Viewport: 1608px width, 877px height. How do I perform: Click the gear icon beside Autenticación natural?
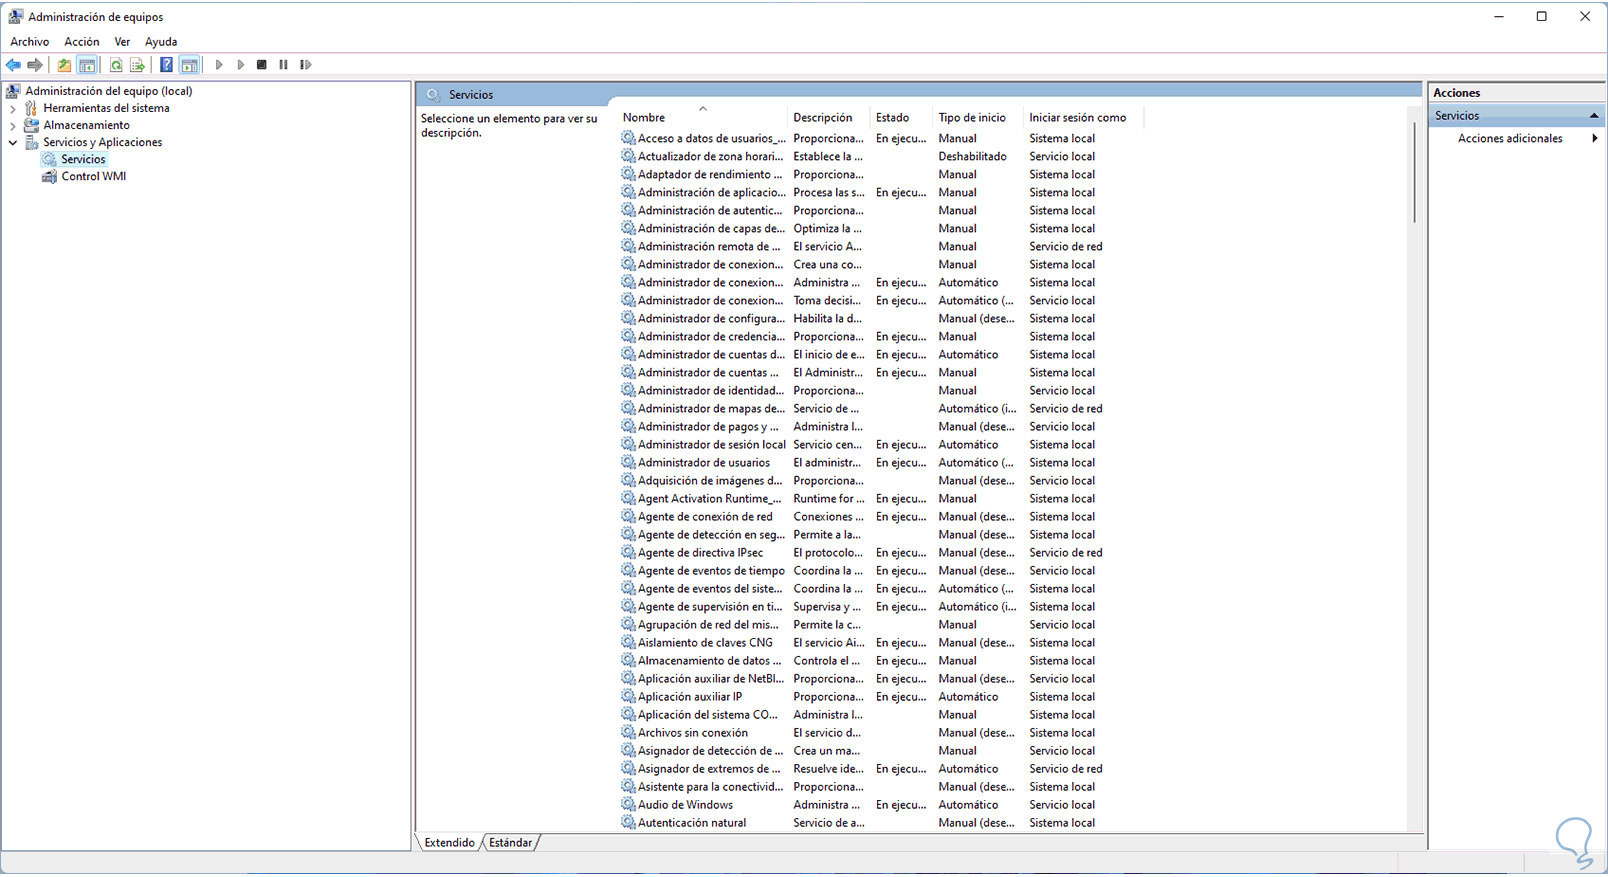click(x=628, y=823)
